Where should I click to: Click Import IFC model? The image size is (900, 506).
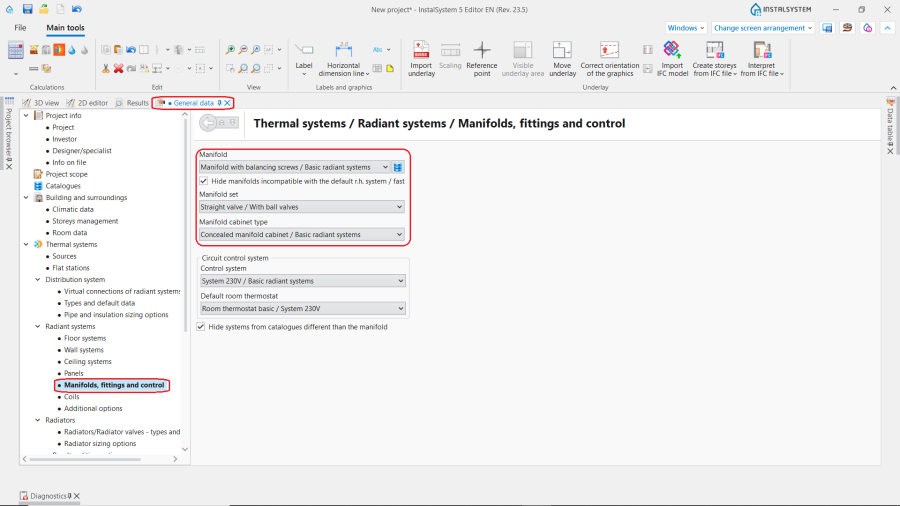coord(672,59)
